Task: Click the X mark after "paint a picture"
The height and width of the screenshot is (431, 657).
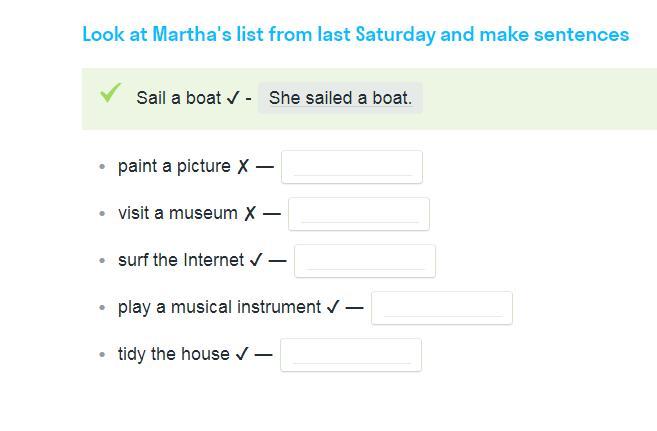Action: 243,167
